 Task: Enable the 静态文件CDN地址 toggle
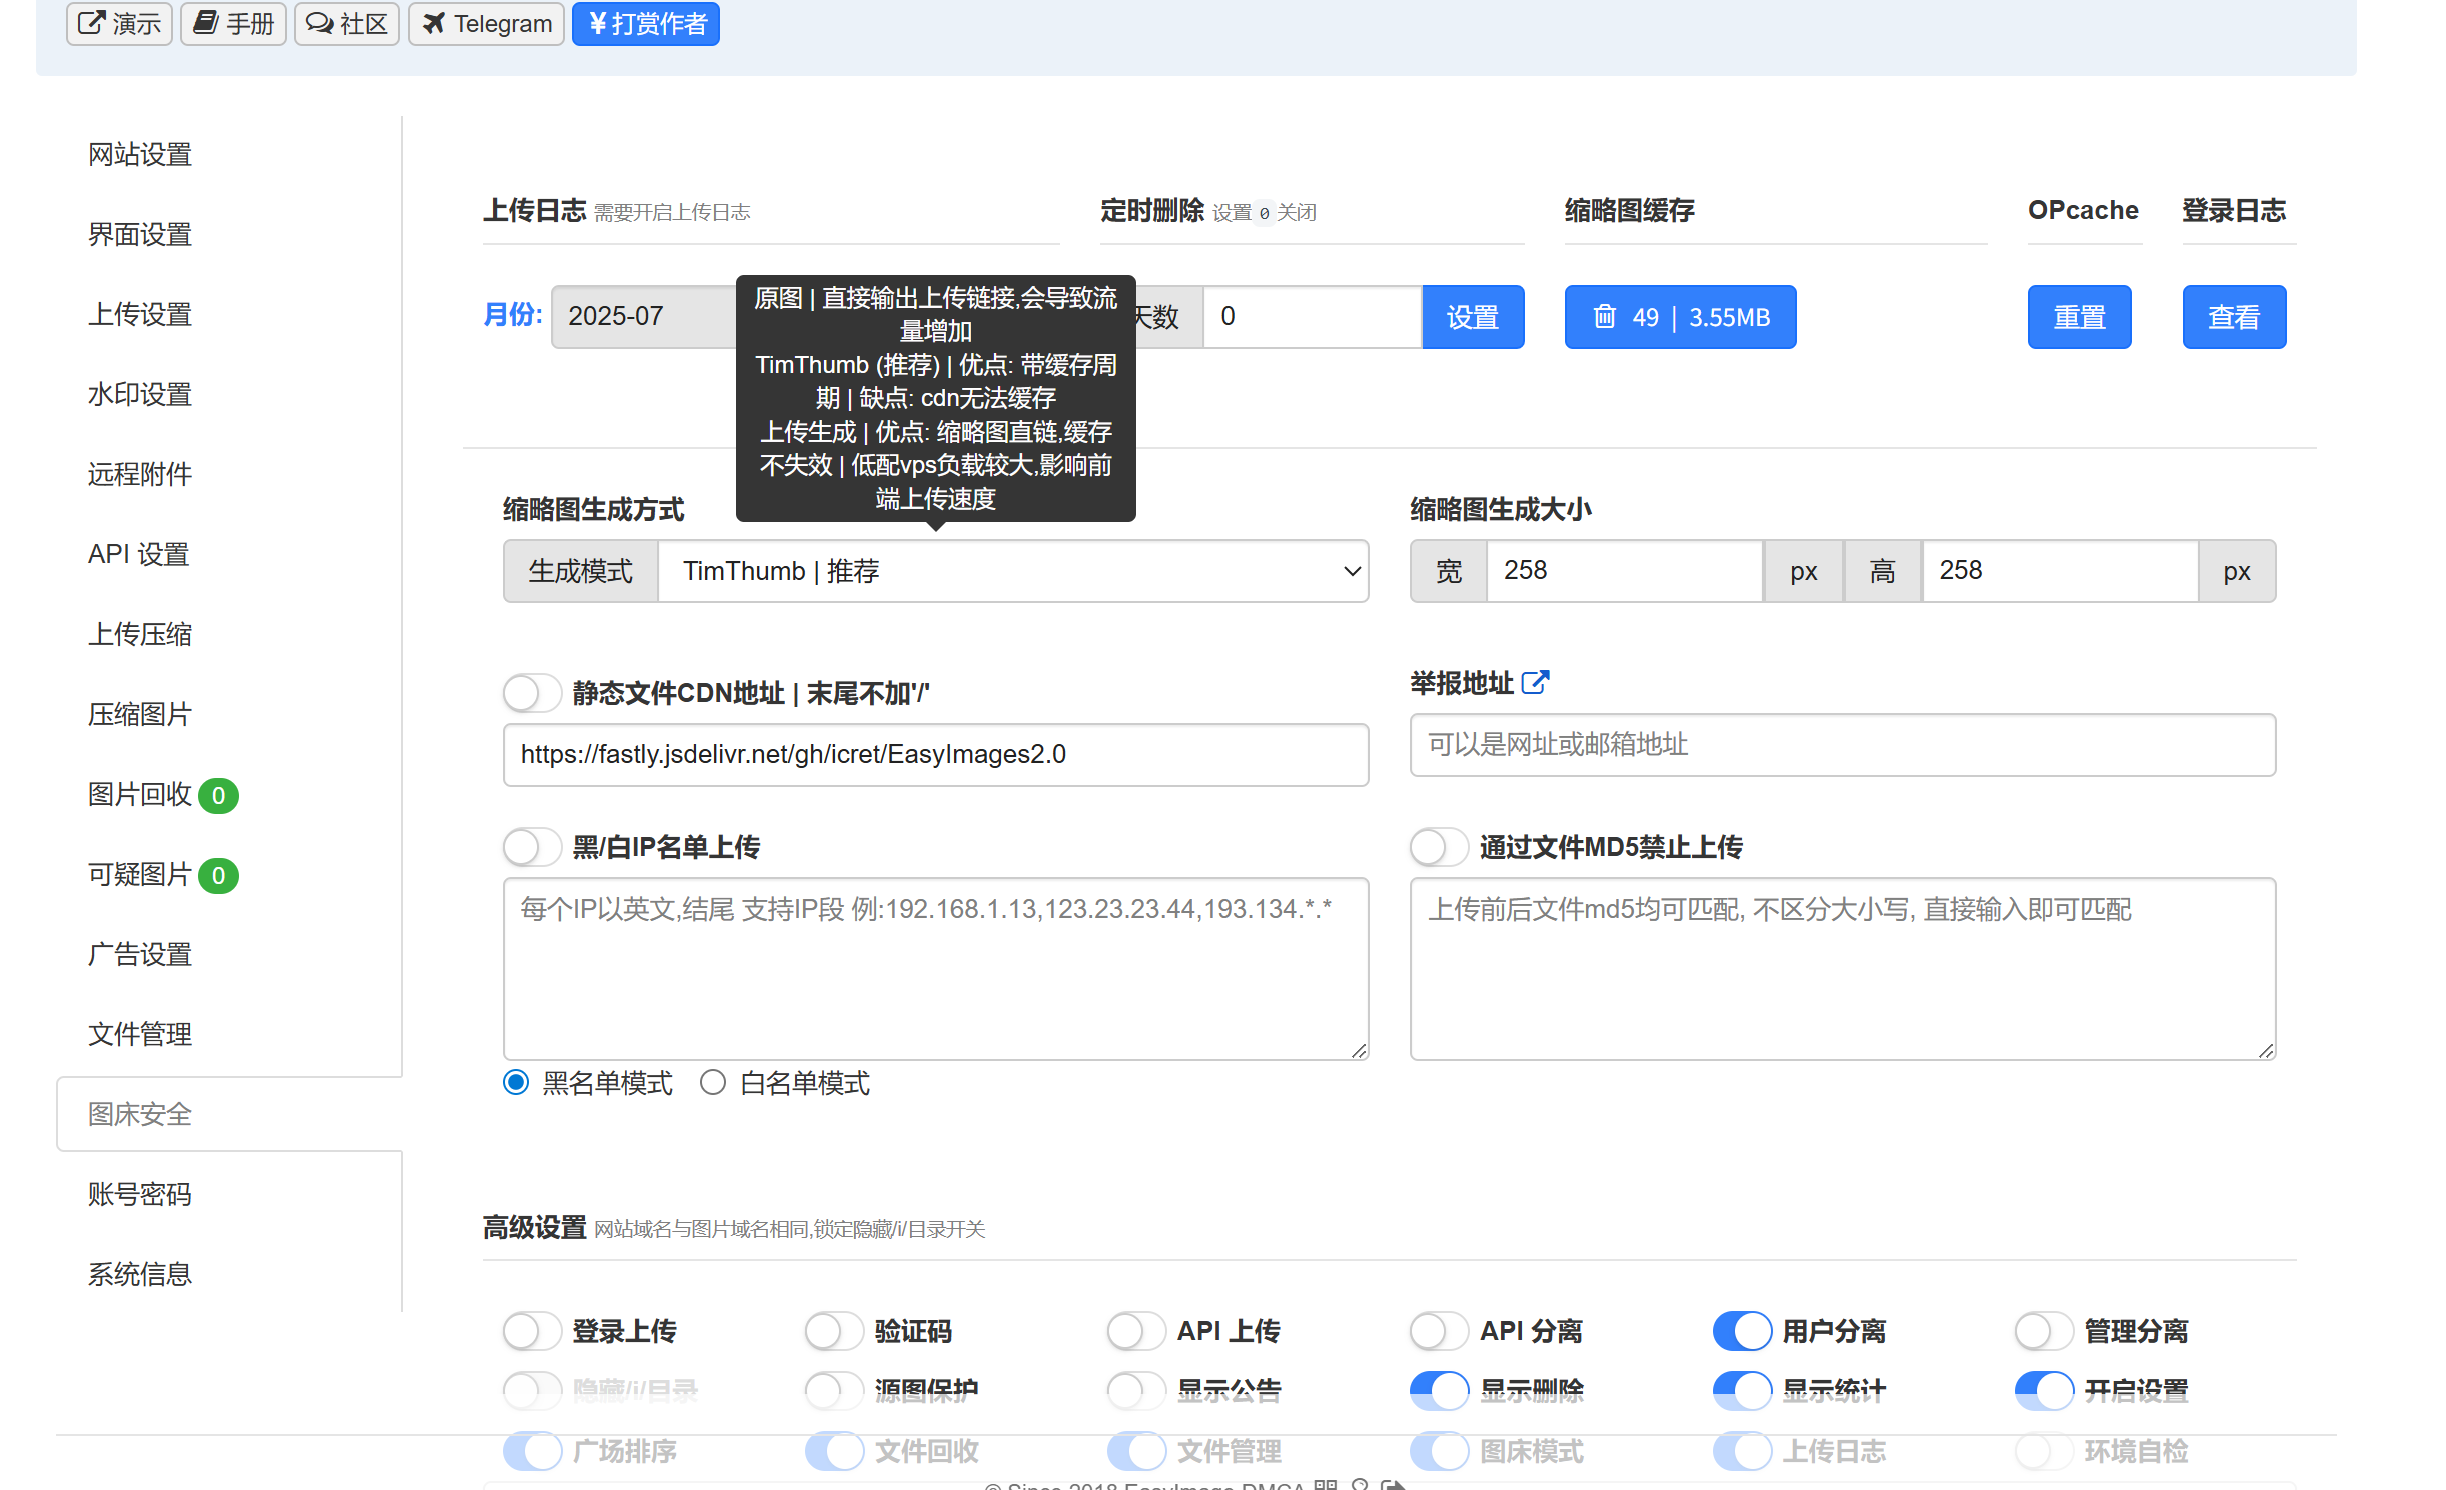(531, 692)
